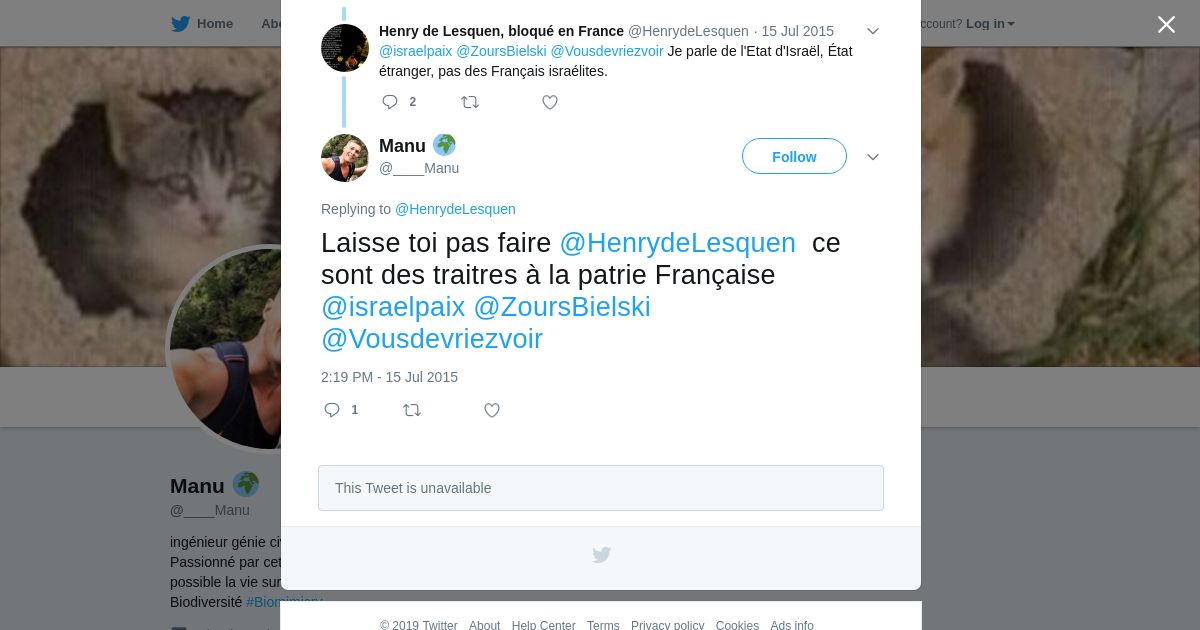This screenshot has width=1200, height=630.
Task: Reply to Manu's main tweet
Action: click(x=332, y=410)
